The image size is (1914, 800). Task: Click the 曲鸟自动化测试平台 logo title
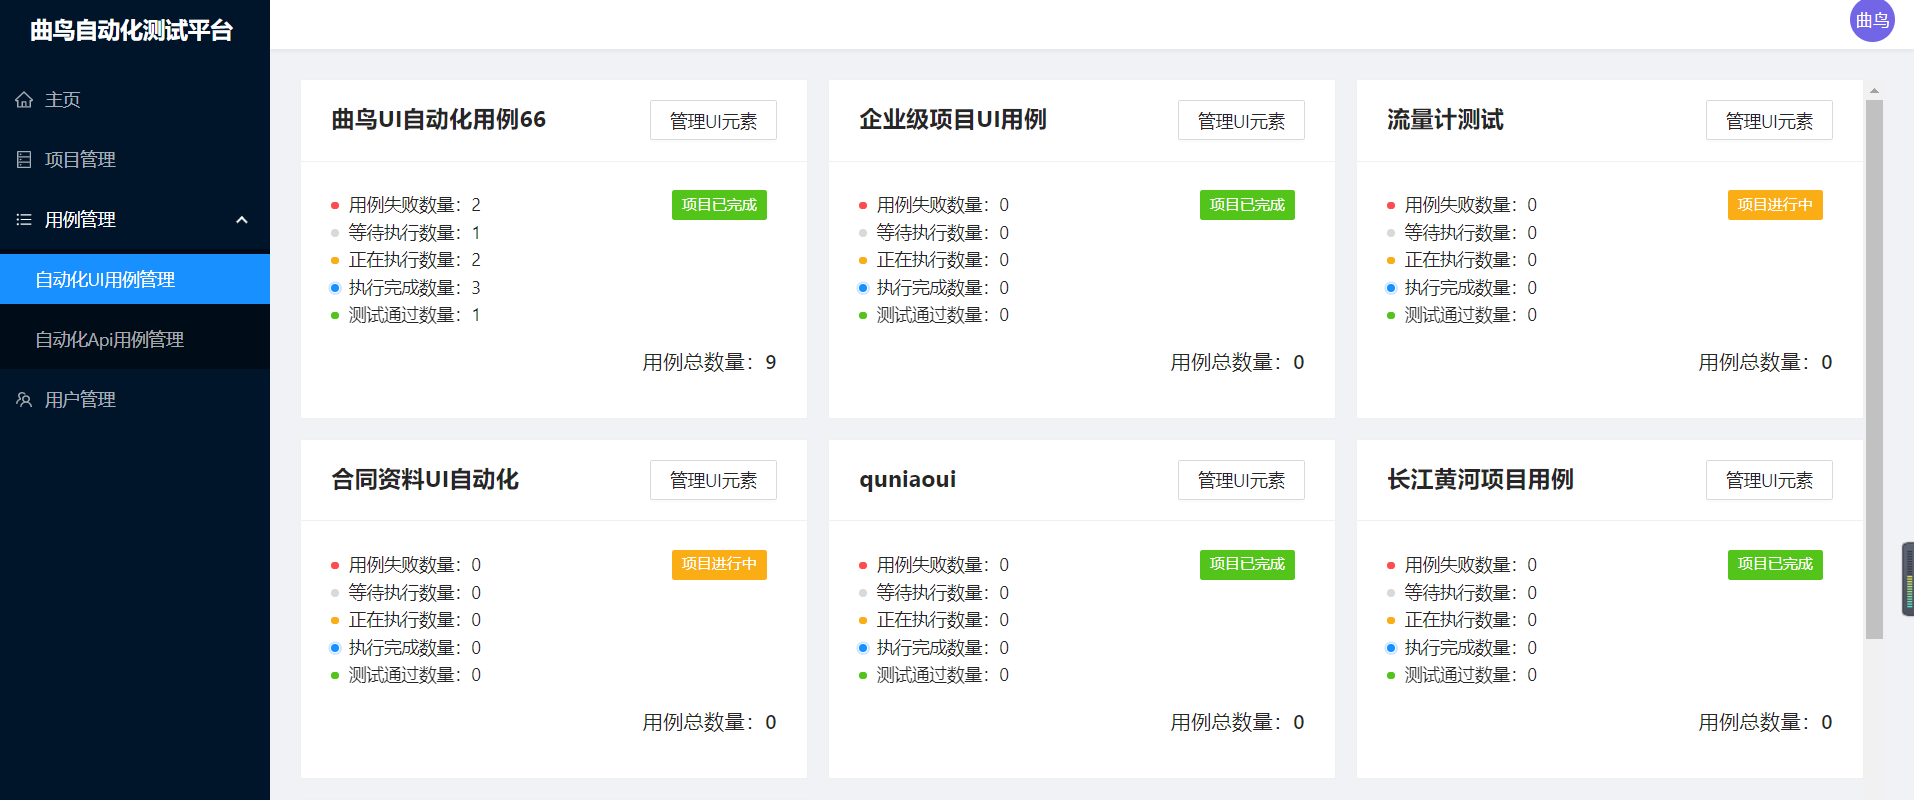click(x=131, y=30)
